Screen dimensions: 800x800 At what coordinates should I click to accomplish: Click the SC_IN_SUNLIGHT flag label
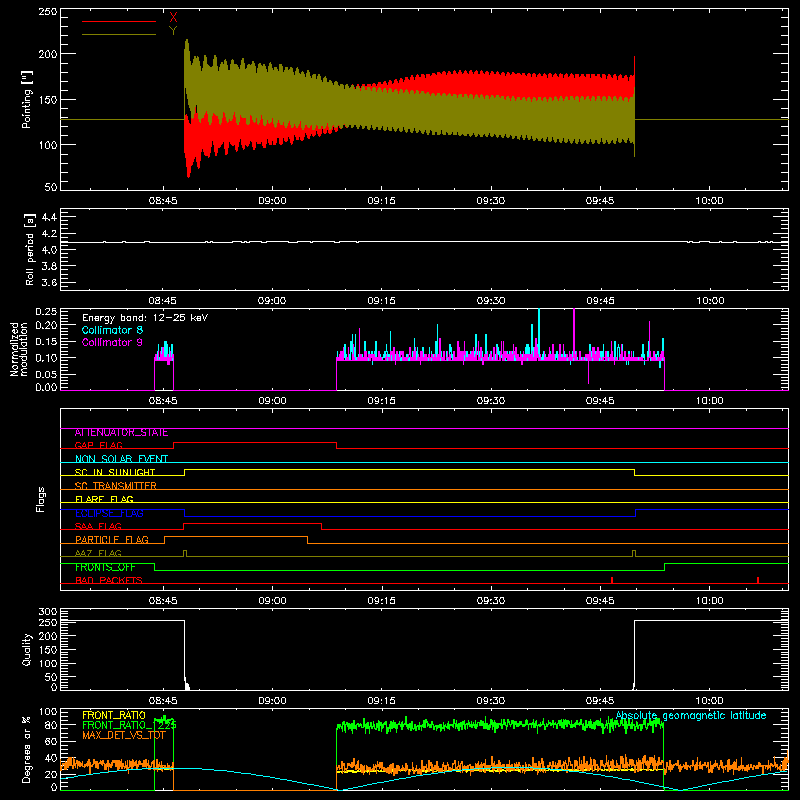point(115,472)
